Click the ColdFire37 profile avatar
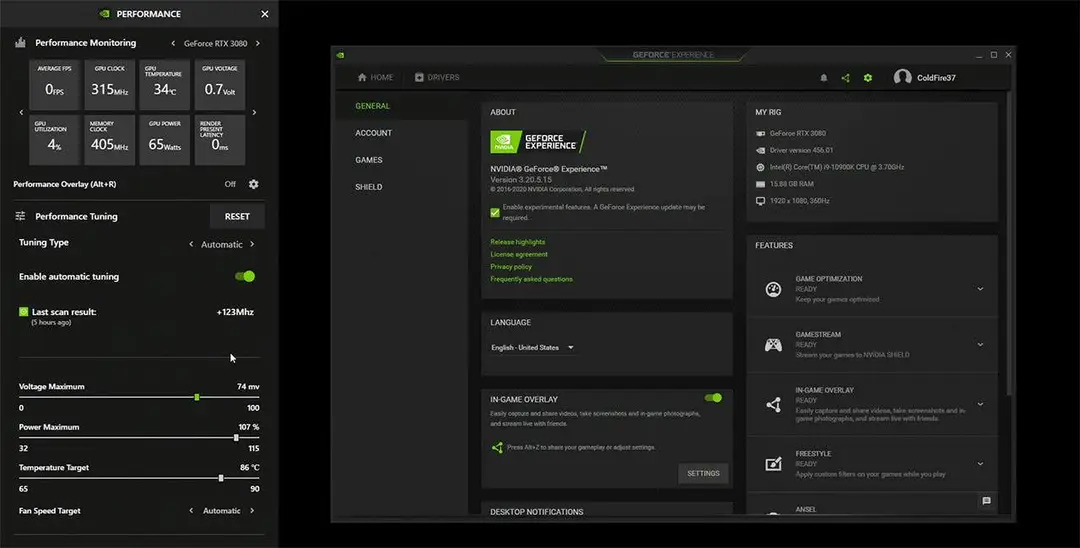1080x548 pixels. [902, 77]
